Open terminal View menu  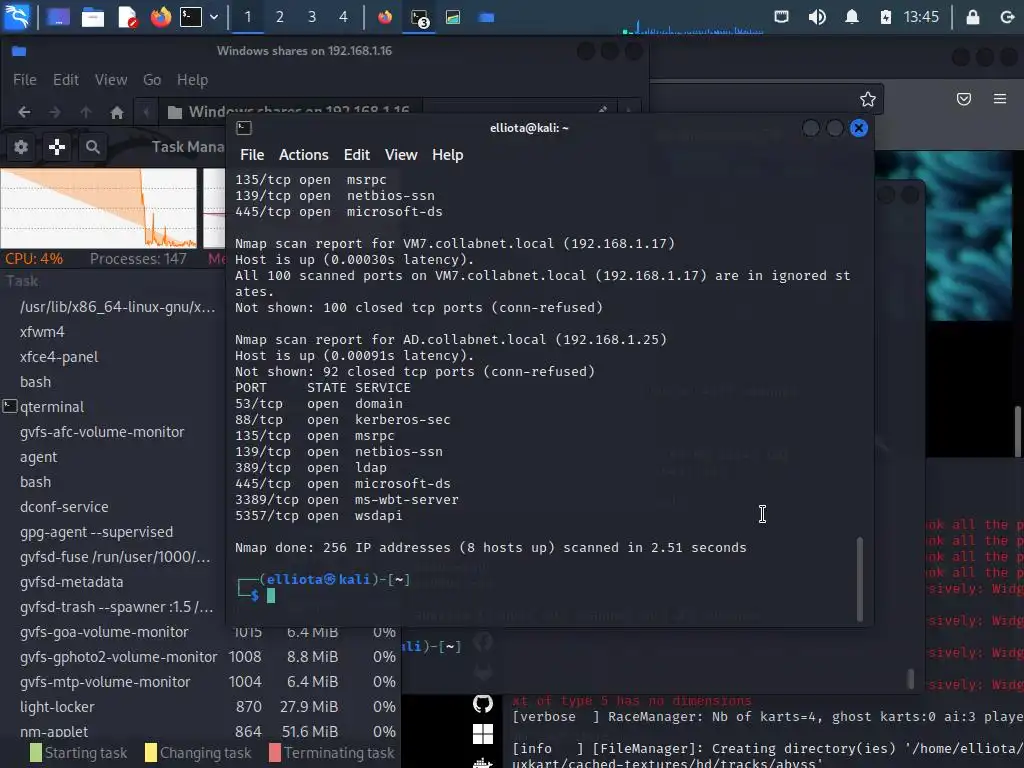point(401,155)
